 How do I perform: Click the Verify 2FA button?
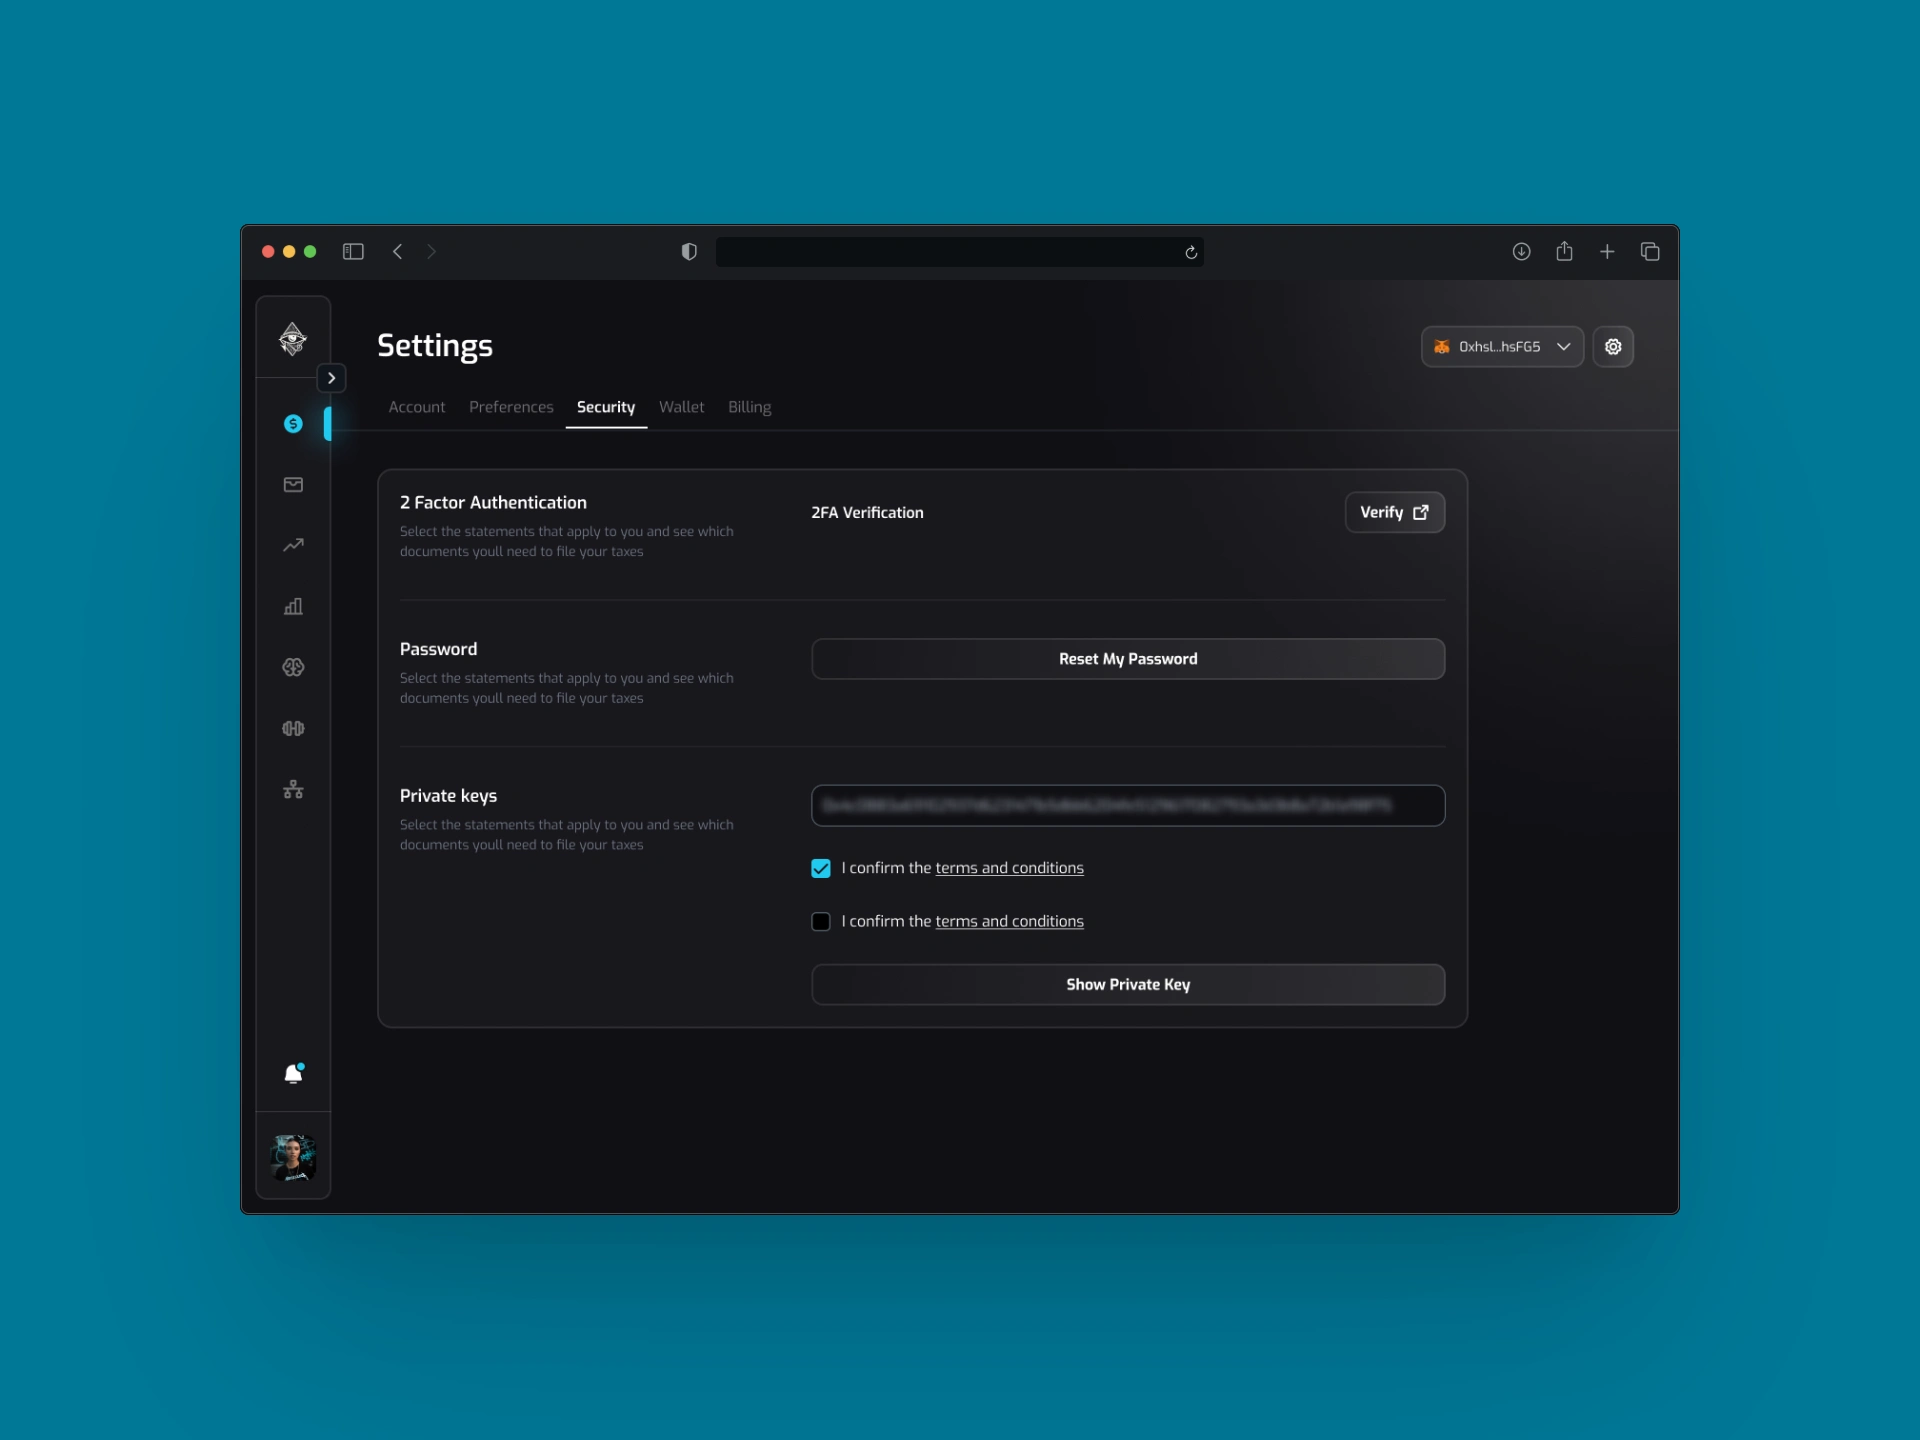point(1394,512)
